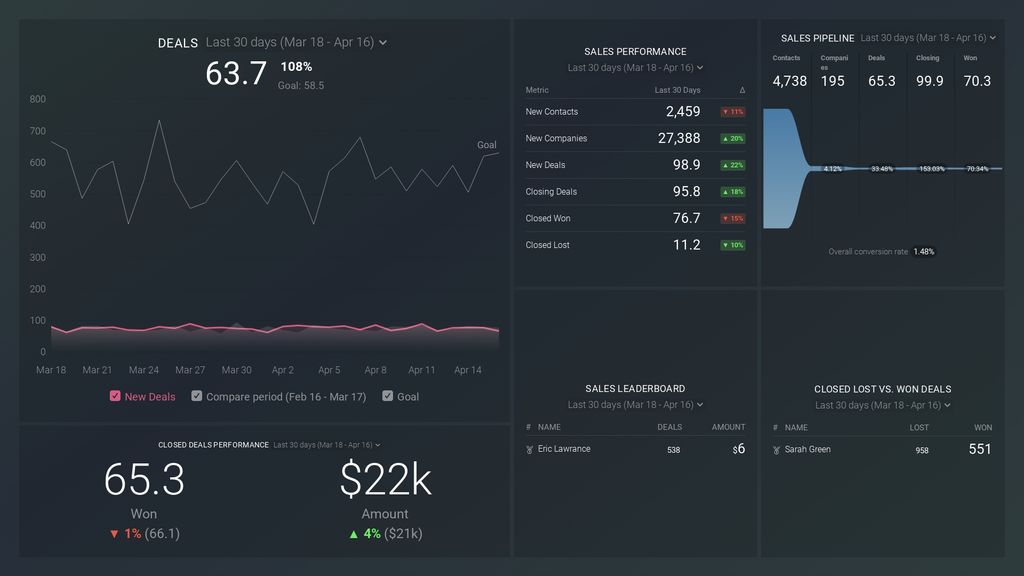Click the New Contacts red 11% badge
This screenshot has height=576, width=1024.
pyautogui.click(x=733, y=112)
